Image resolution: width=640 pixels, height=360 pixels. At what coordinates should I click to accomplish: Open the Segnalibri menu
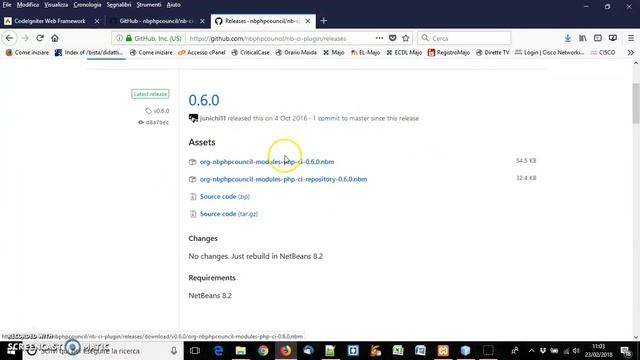click(119, 5)
